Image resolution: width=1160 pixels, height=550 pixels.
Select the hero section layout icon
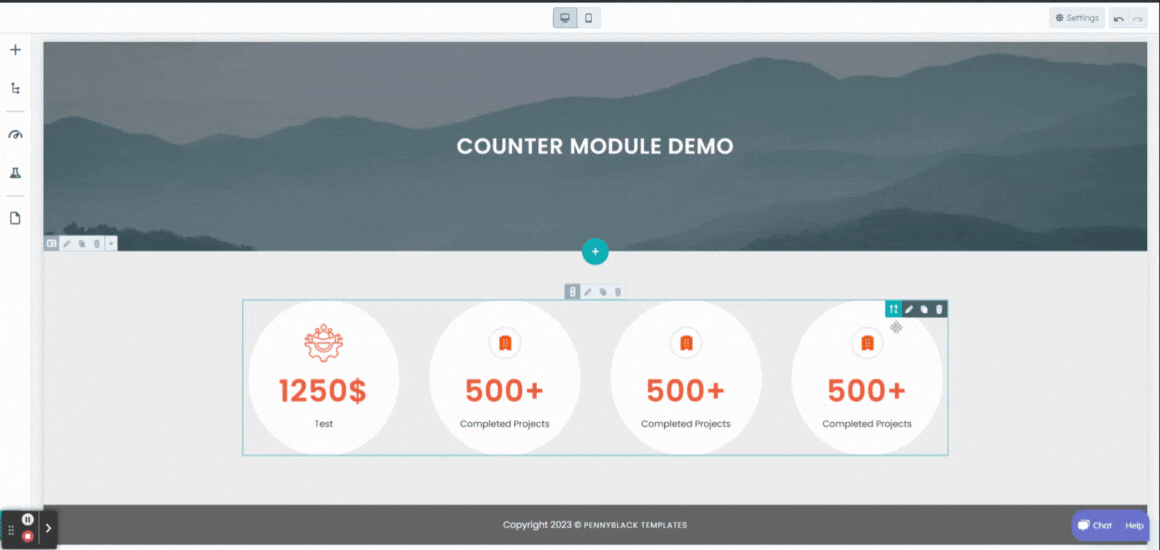pyautogui.click(x=51, y=243)
